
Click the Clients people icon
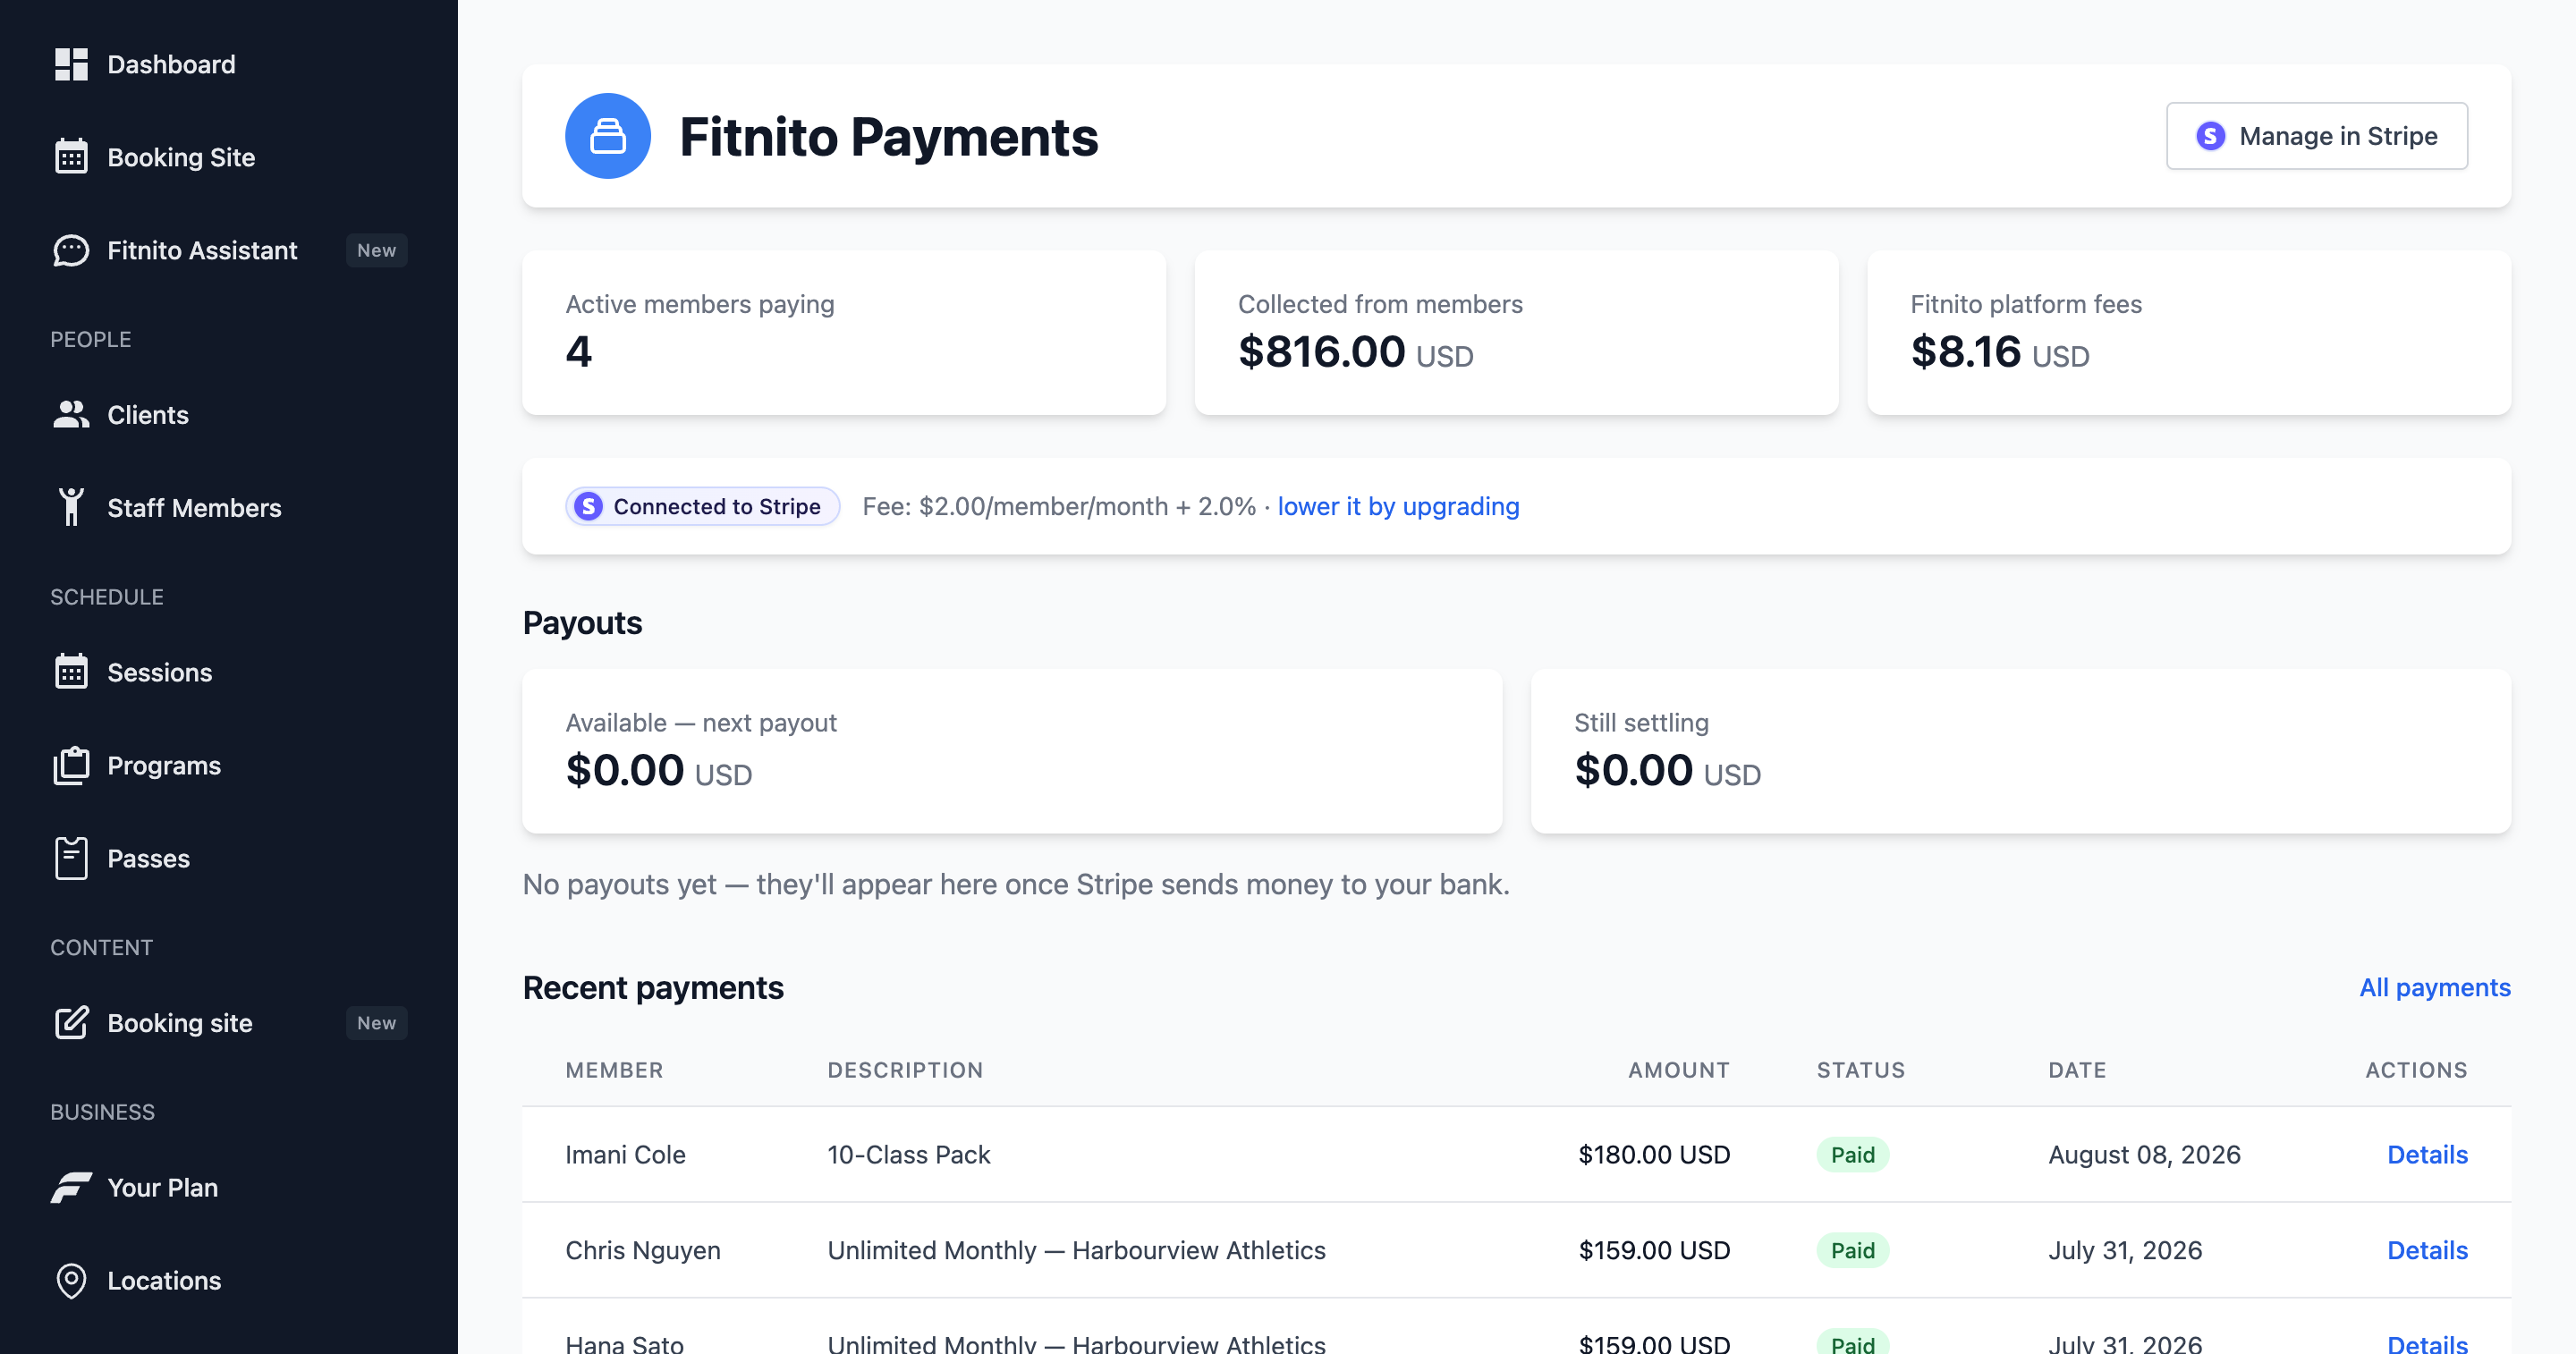[x=71, y=415]
